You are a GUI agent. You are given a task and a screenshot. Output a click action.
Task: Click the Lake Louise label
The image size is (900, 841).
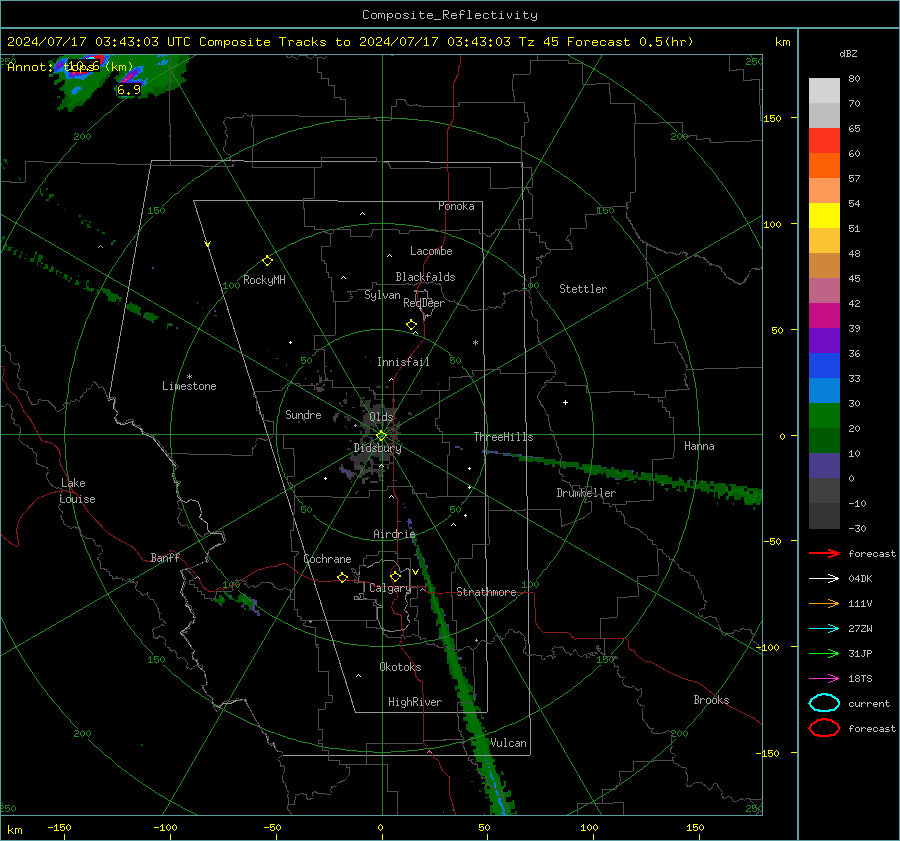click(x=77, y=491)
